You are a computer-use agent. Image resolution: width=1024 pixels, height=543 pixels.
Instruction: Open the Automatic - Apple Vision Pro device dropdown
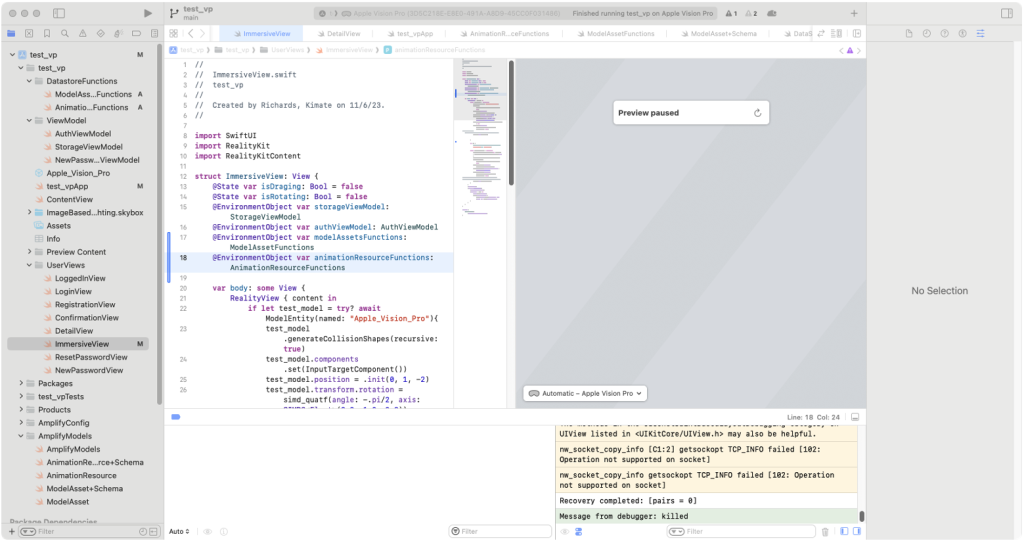tap(585, 393)
